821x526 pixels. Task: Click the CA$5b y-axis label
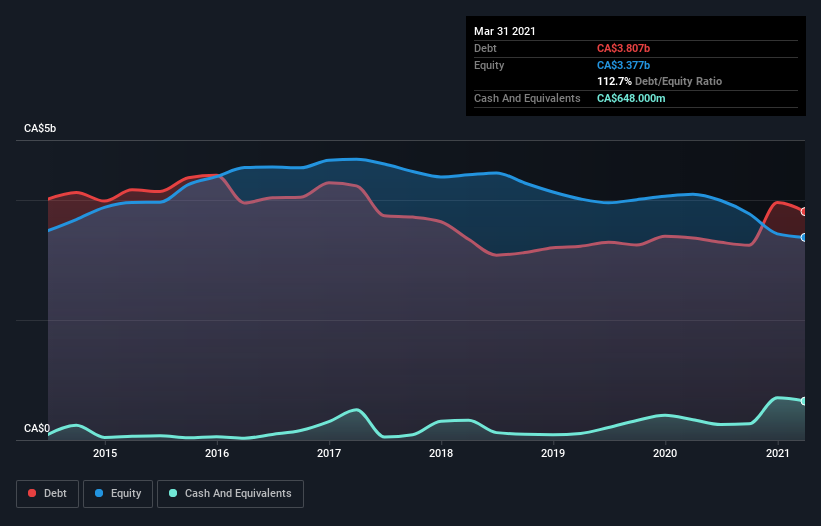(40, 128)
